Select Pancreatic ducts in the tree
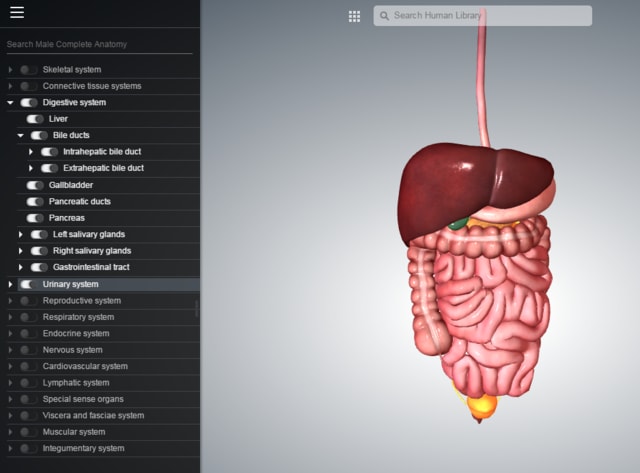 pyautogui.click(x=80, y=201)
